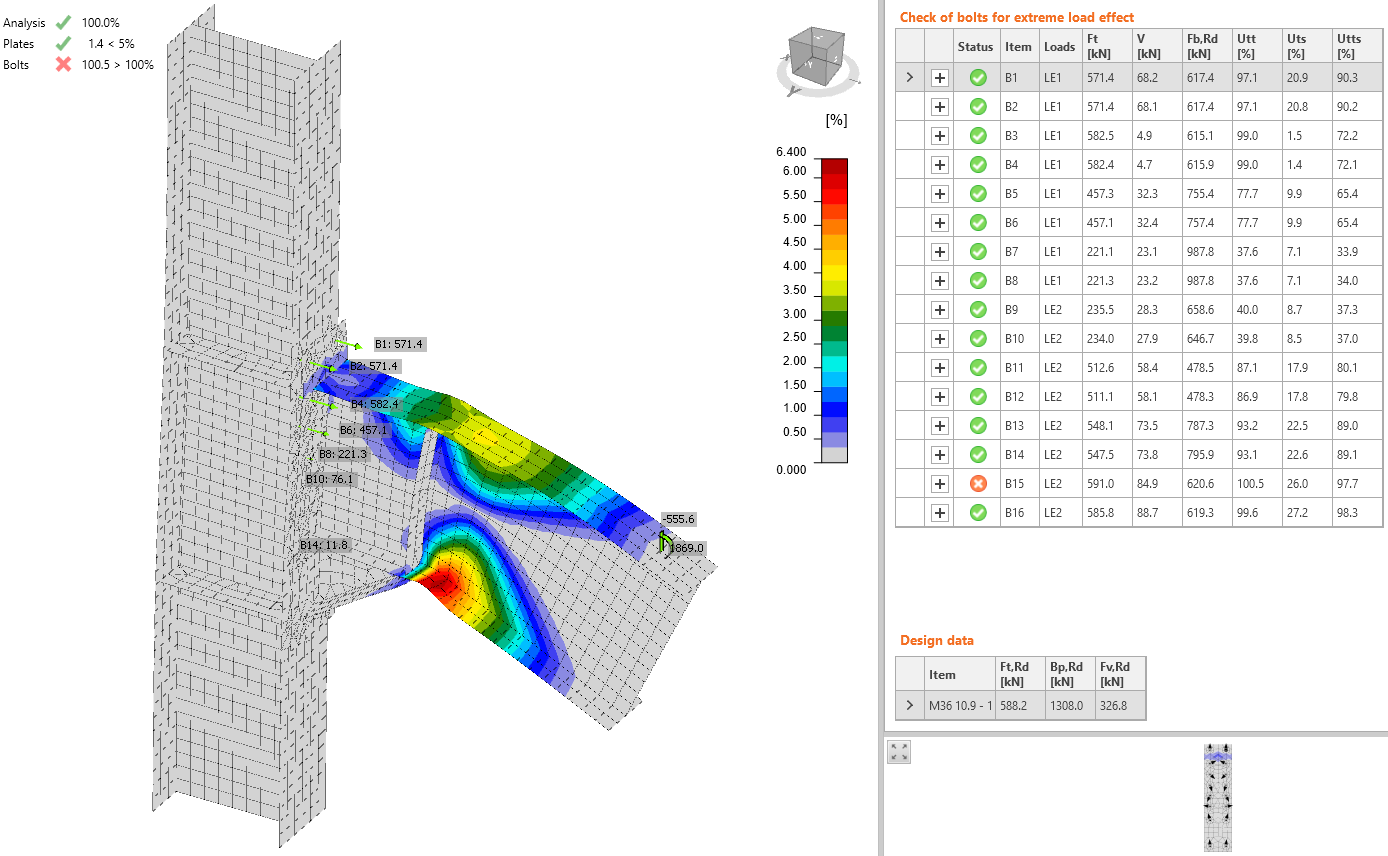Screen dimensions: 1388x856
Task: Click the Design data heading
Action: (935, 640)
